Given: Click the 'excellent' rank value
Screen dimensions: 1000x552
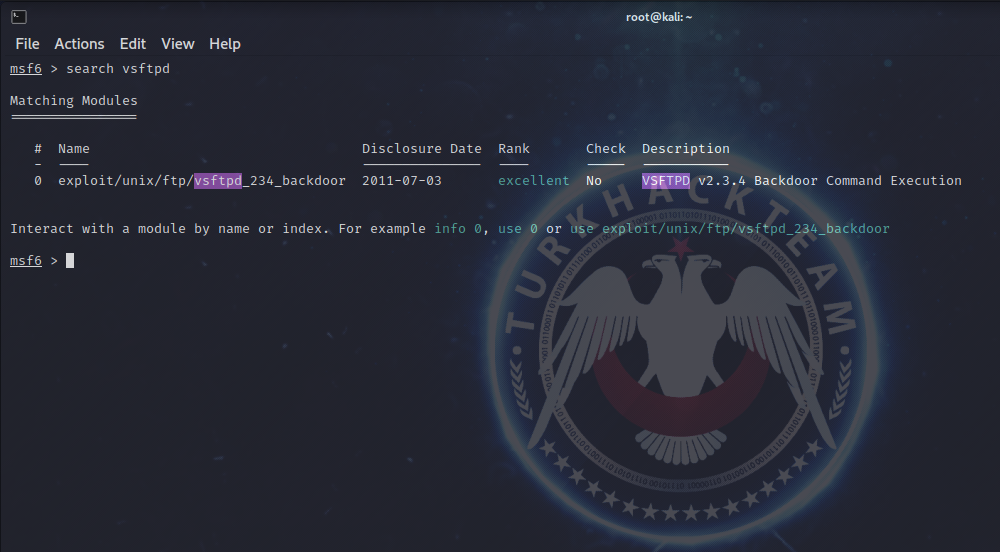Looking at the screenshot, I should [534, 181].
